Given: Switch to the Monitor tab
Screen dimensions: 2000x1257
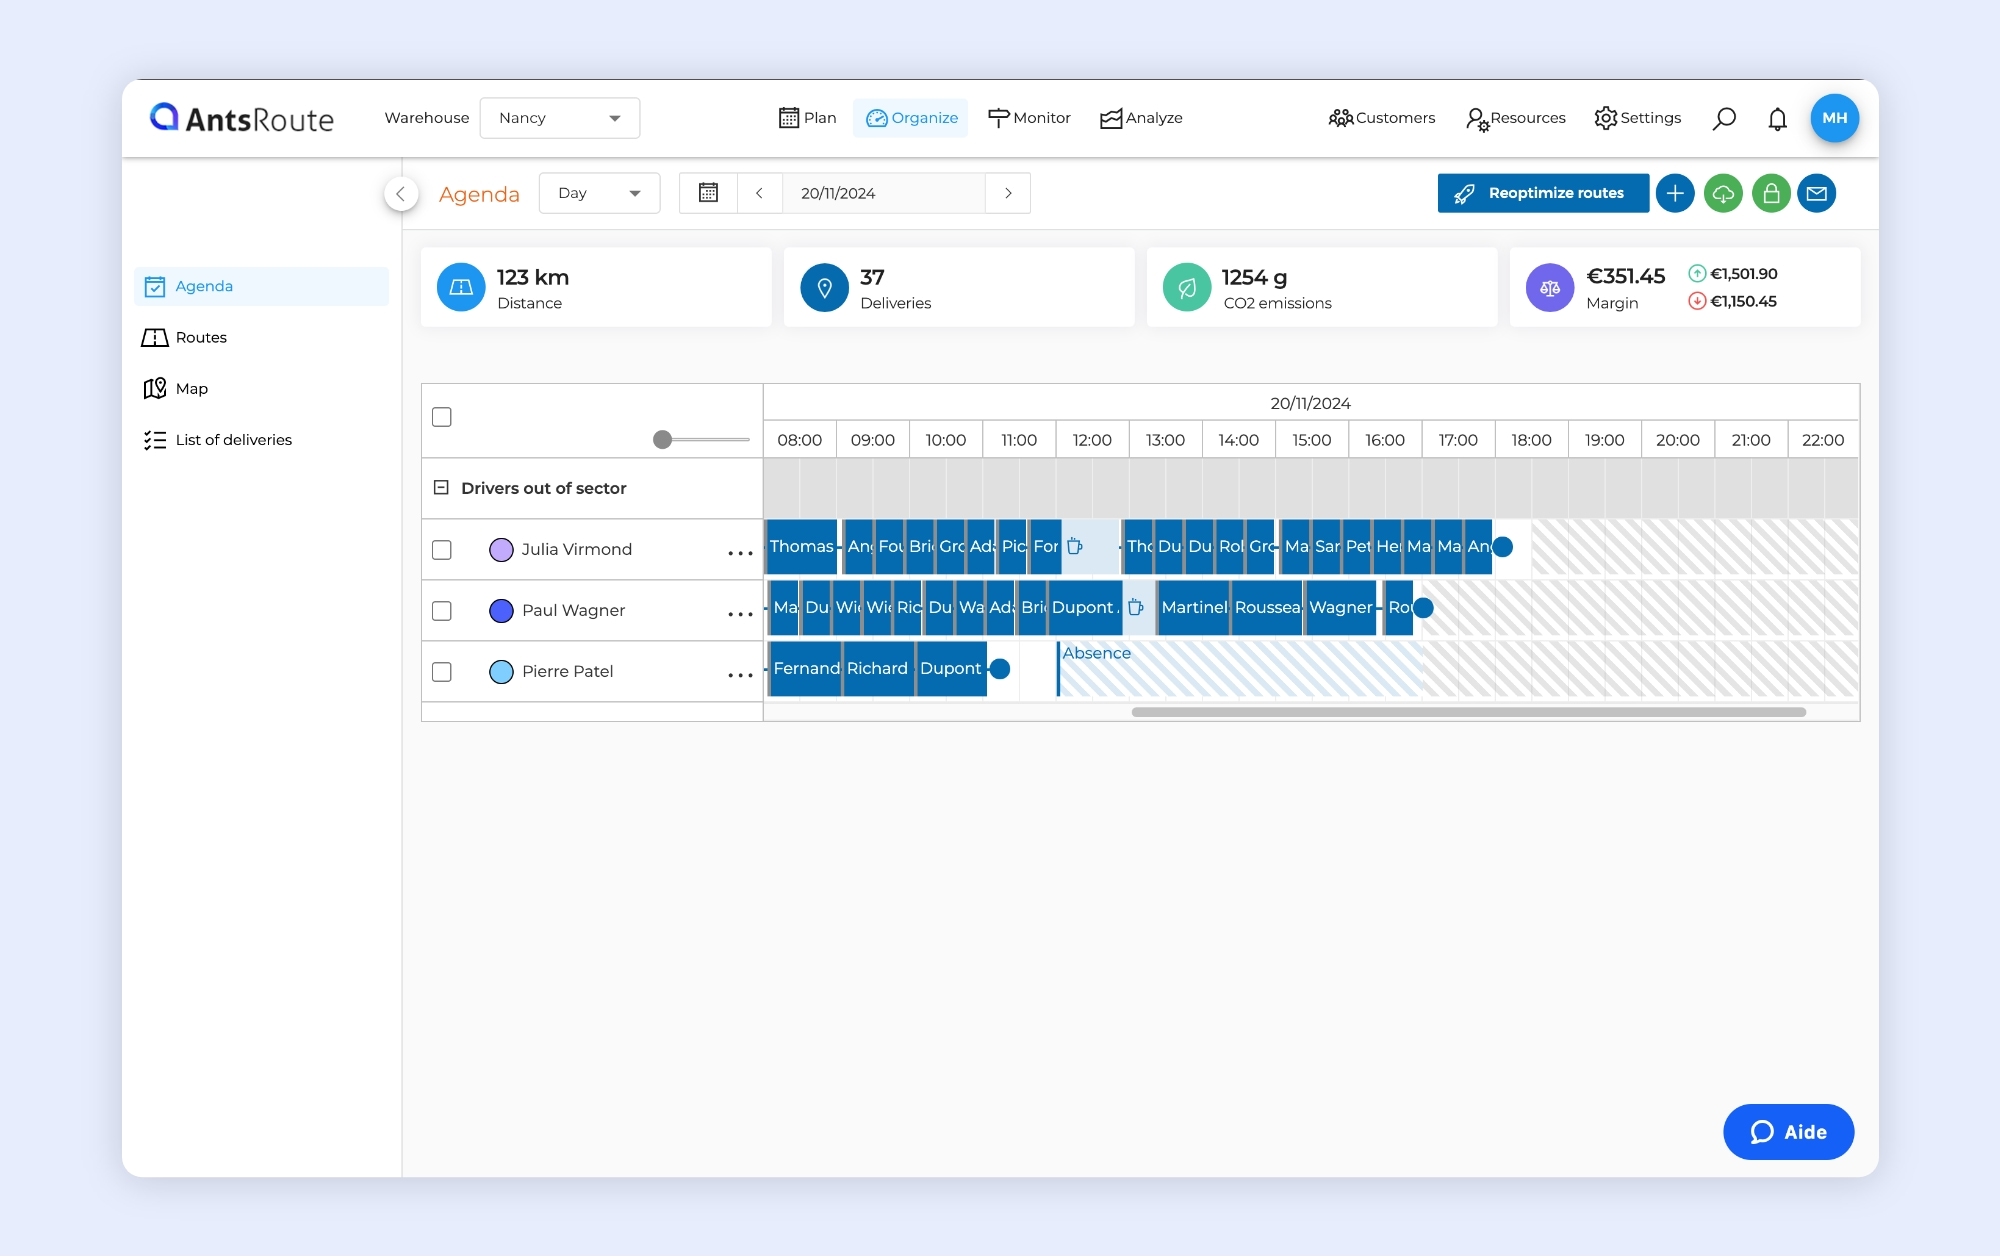Looking at the screenshot, I should point(1029,118).
